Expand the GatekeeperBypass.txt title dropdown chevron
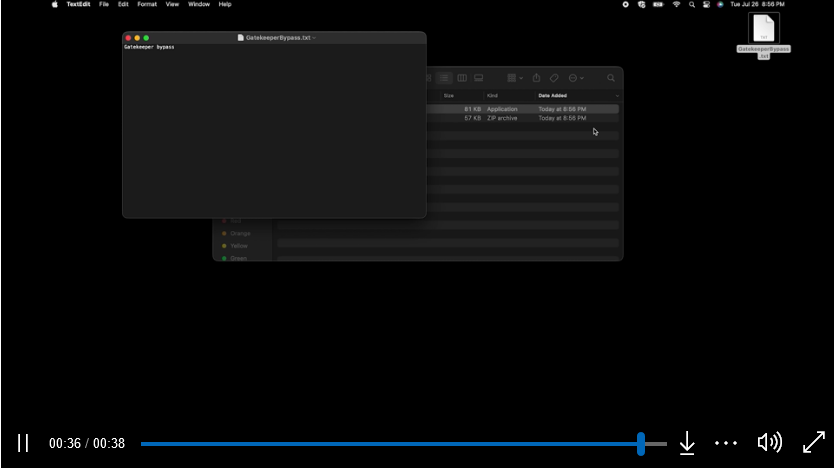This screenshot has width=834, height=469. click(x=314, y=38)
